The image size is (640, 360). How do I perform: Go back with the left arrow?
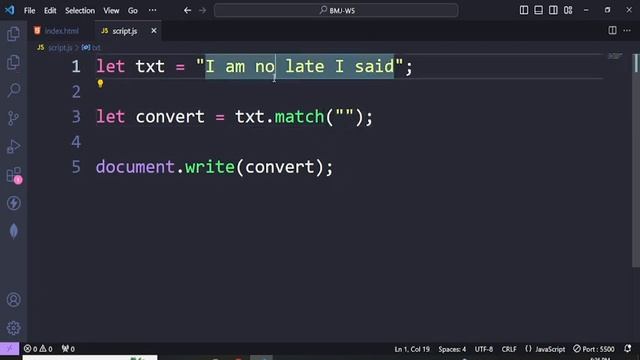tap(187, 11)
